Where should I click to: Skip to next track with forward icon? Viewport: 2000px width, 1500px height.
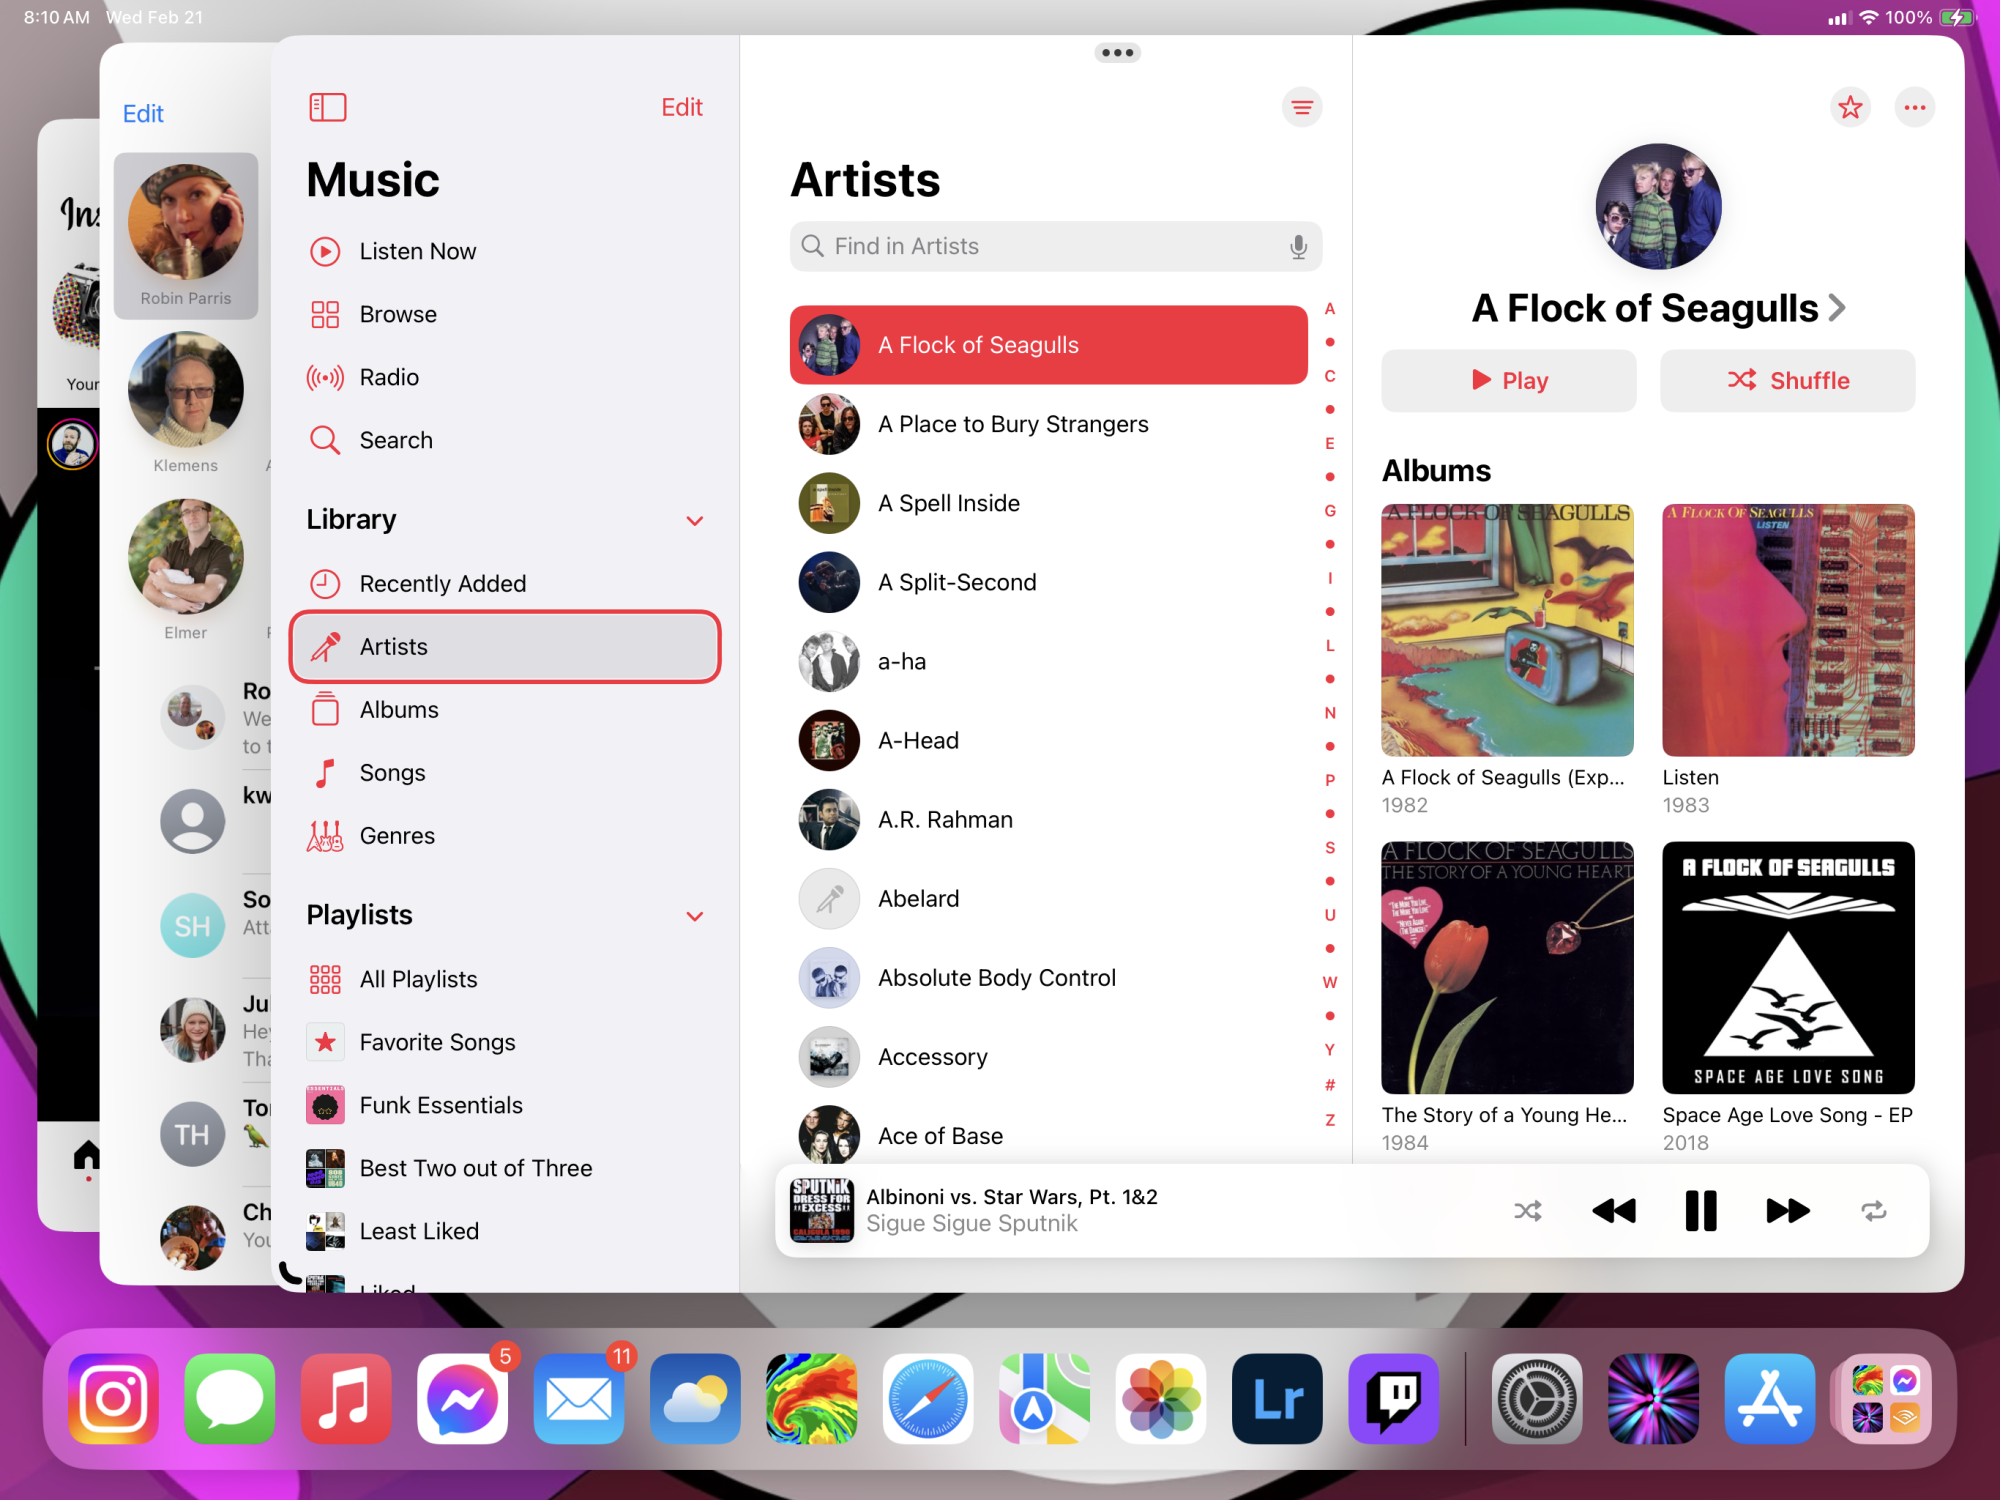(x=1787, y=1211)
